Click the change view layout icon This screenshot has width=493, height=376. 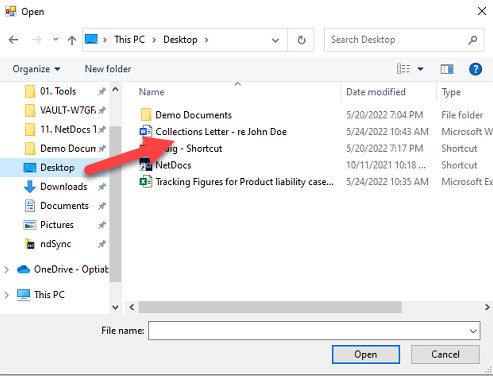pos(403,69)
